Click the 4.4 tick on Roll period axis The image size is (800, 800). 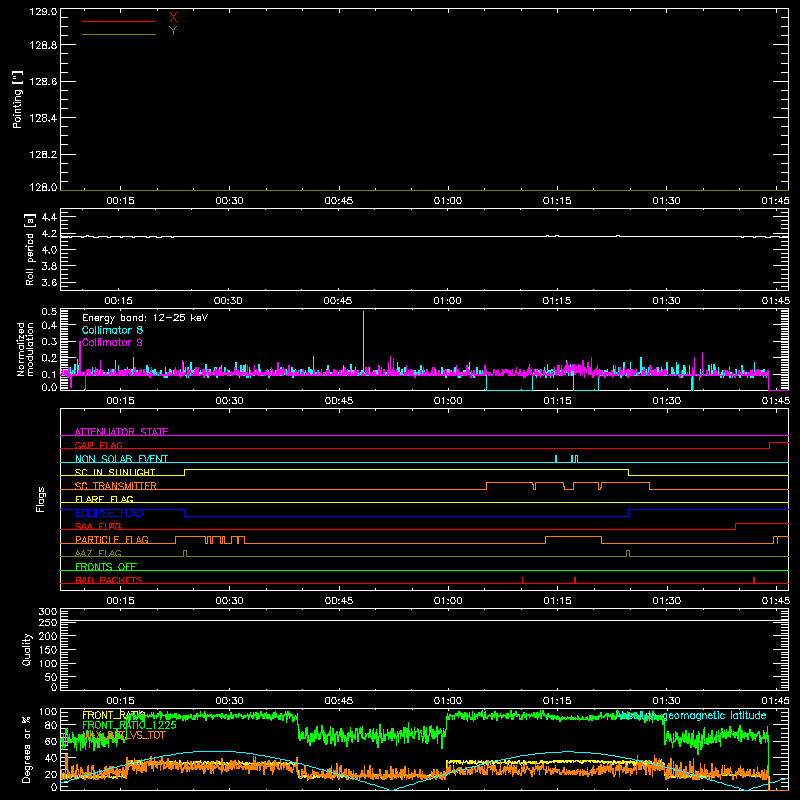(49, 217)
